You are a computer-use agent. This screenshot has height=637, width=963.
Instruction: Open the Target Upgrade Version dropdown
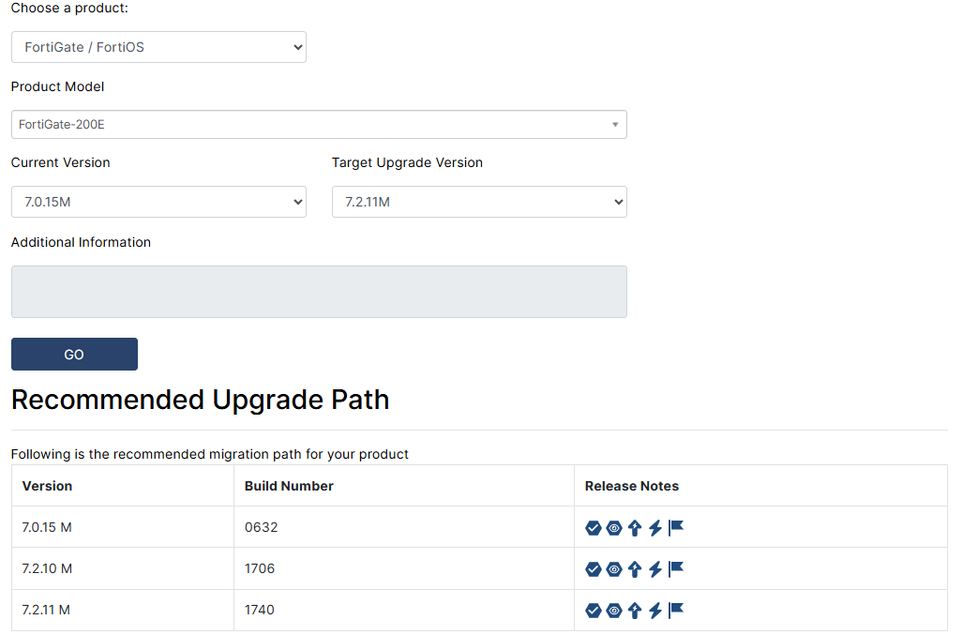[479, 202]
